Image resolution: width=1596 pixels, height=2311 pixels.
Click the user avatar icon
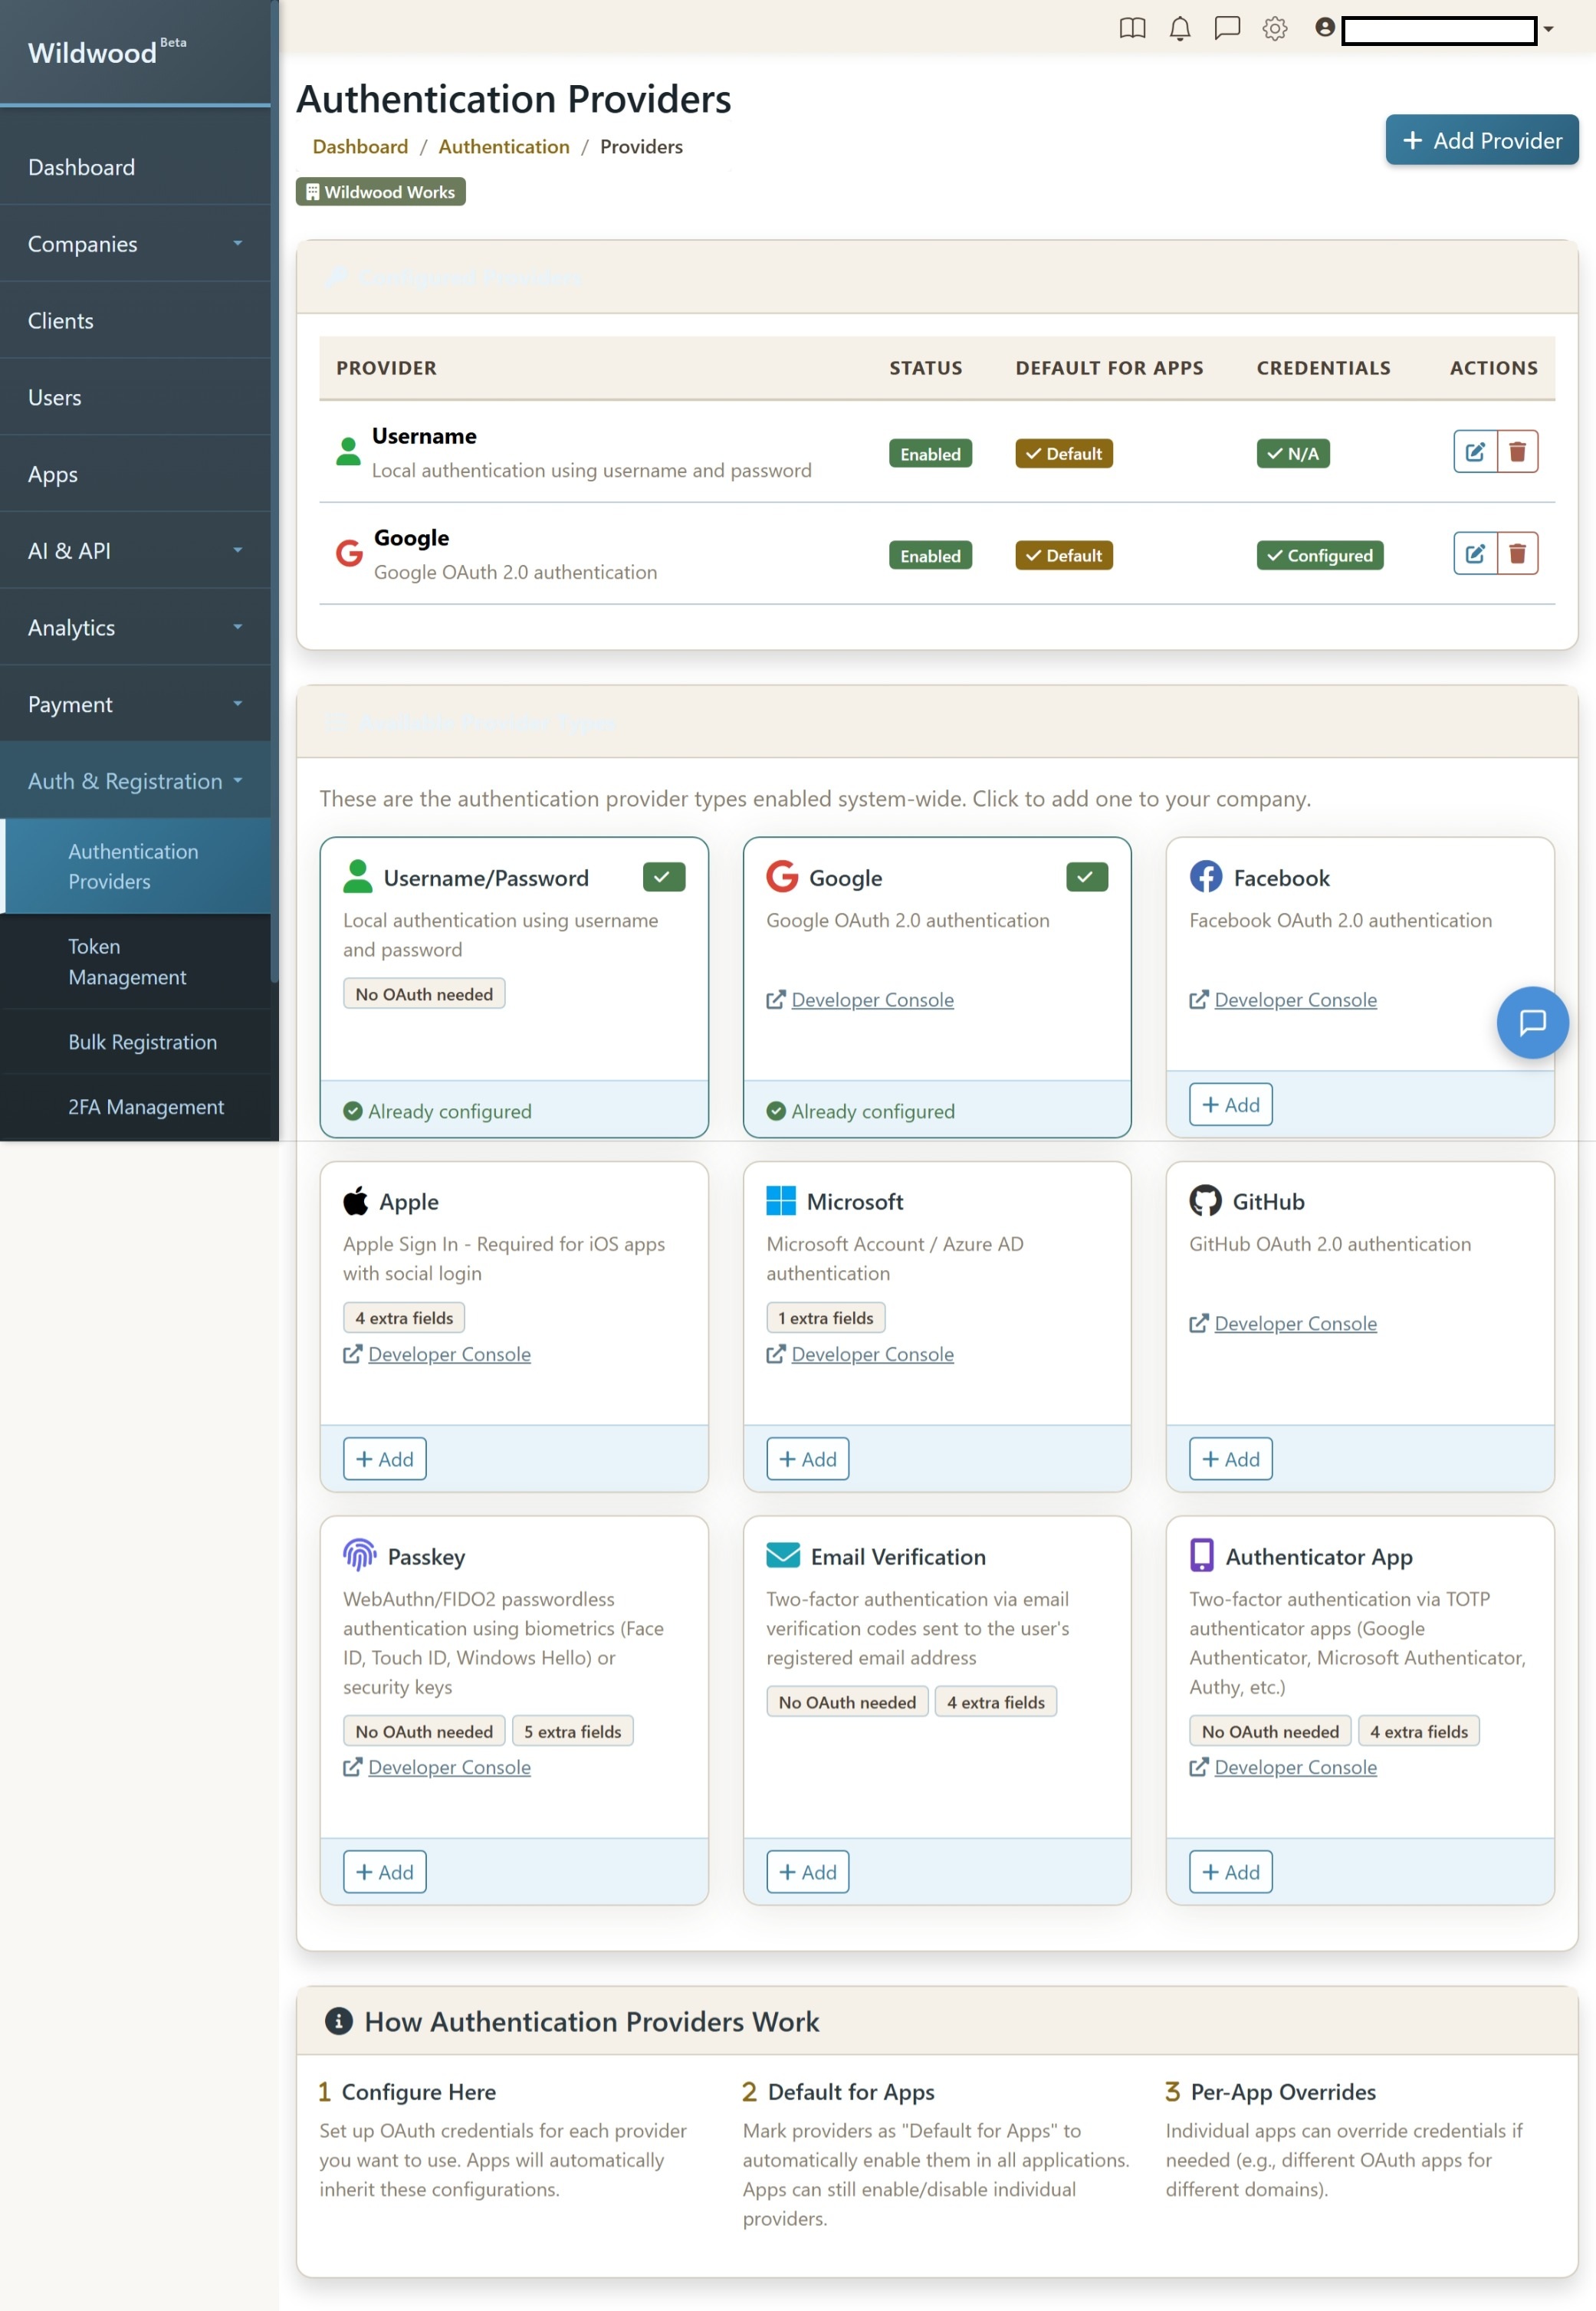coord(1324,29)
